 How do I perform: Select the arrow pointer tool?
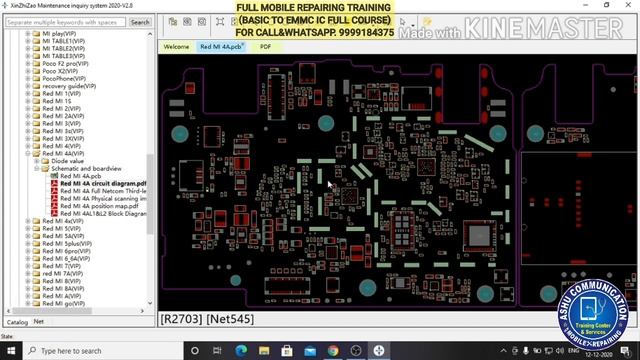(403, 22)
